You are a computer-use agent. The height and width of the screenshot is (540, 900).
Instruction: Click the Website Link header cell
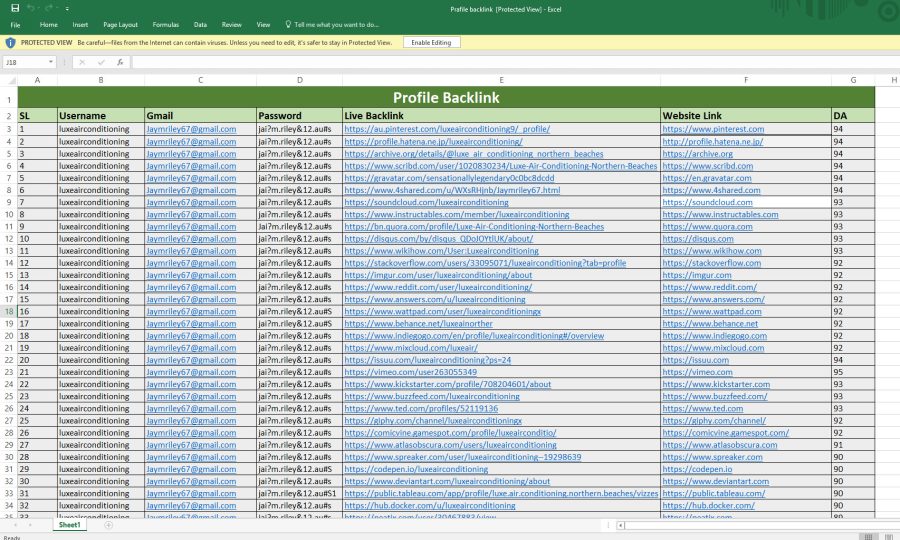[746, 115]
